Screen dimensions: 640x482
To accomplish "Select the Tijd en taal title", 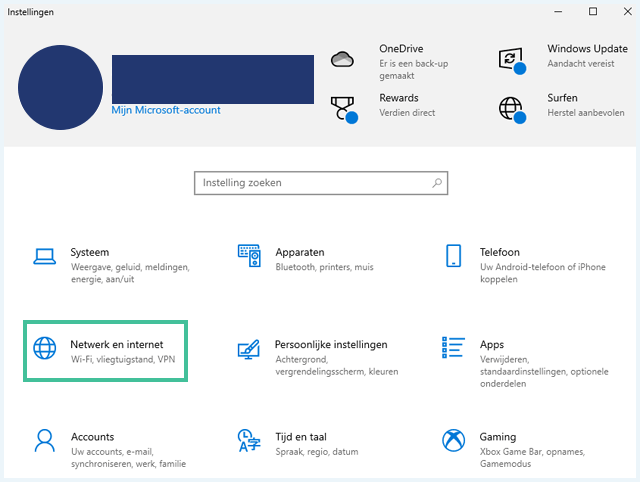I will click(x=301, y=437).
